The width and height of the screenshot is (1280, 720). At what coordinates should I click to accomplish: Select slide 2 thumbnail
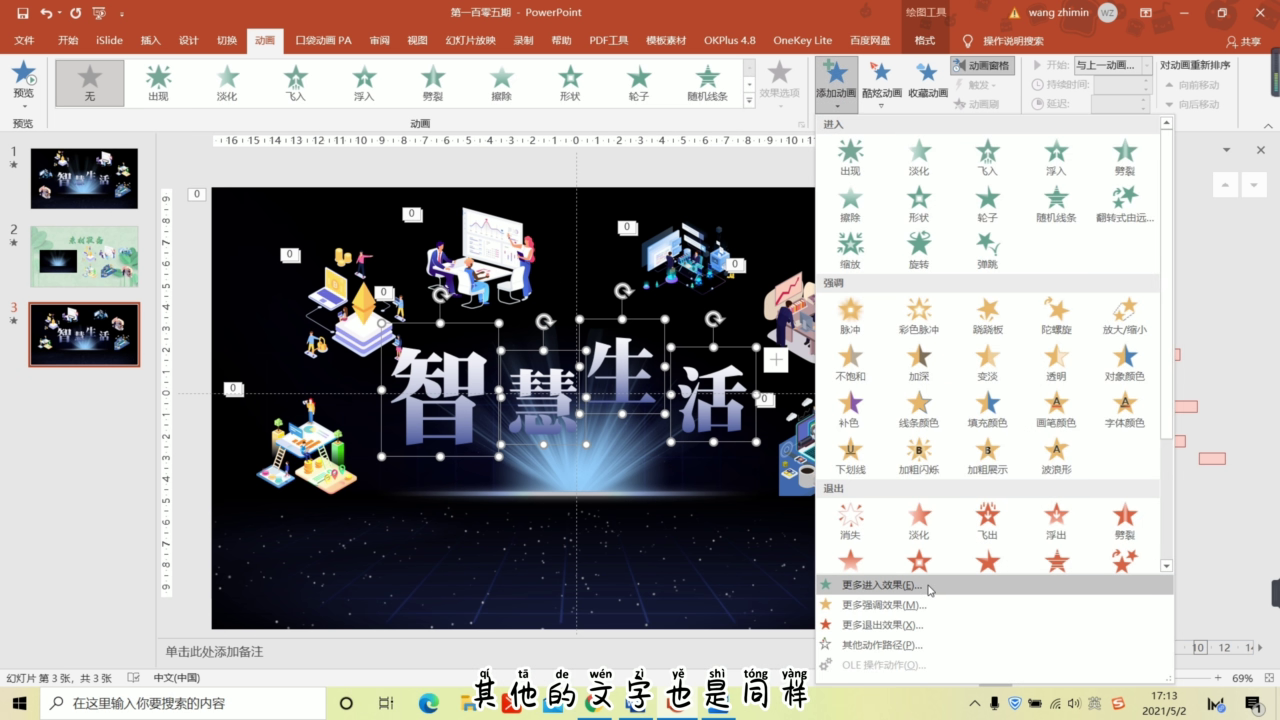tap(84, 256)
